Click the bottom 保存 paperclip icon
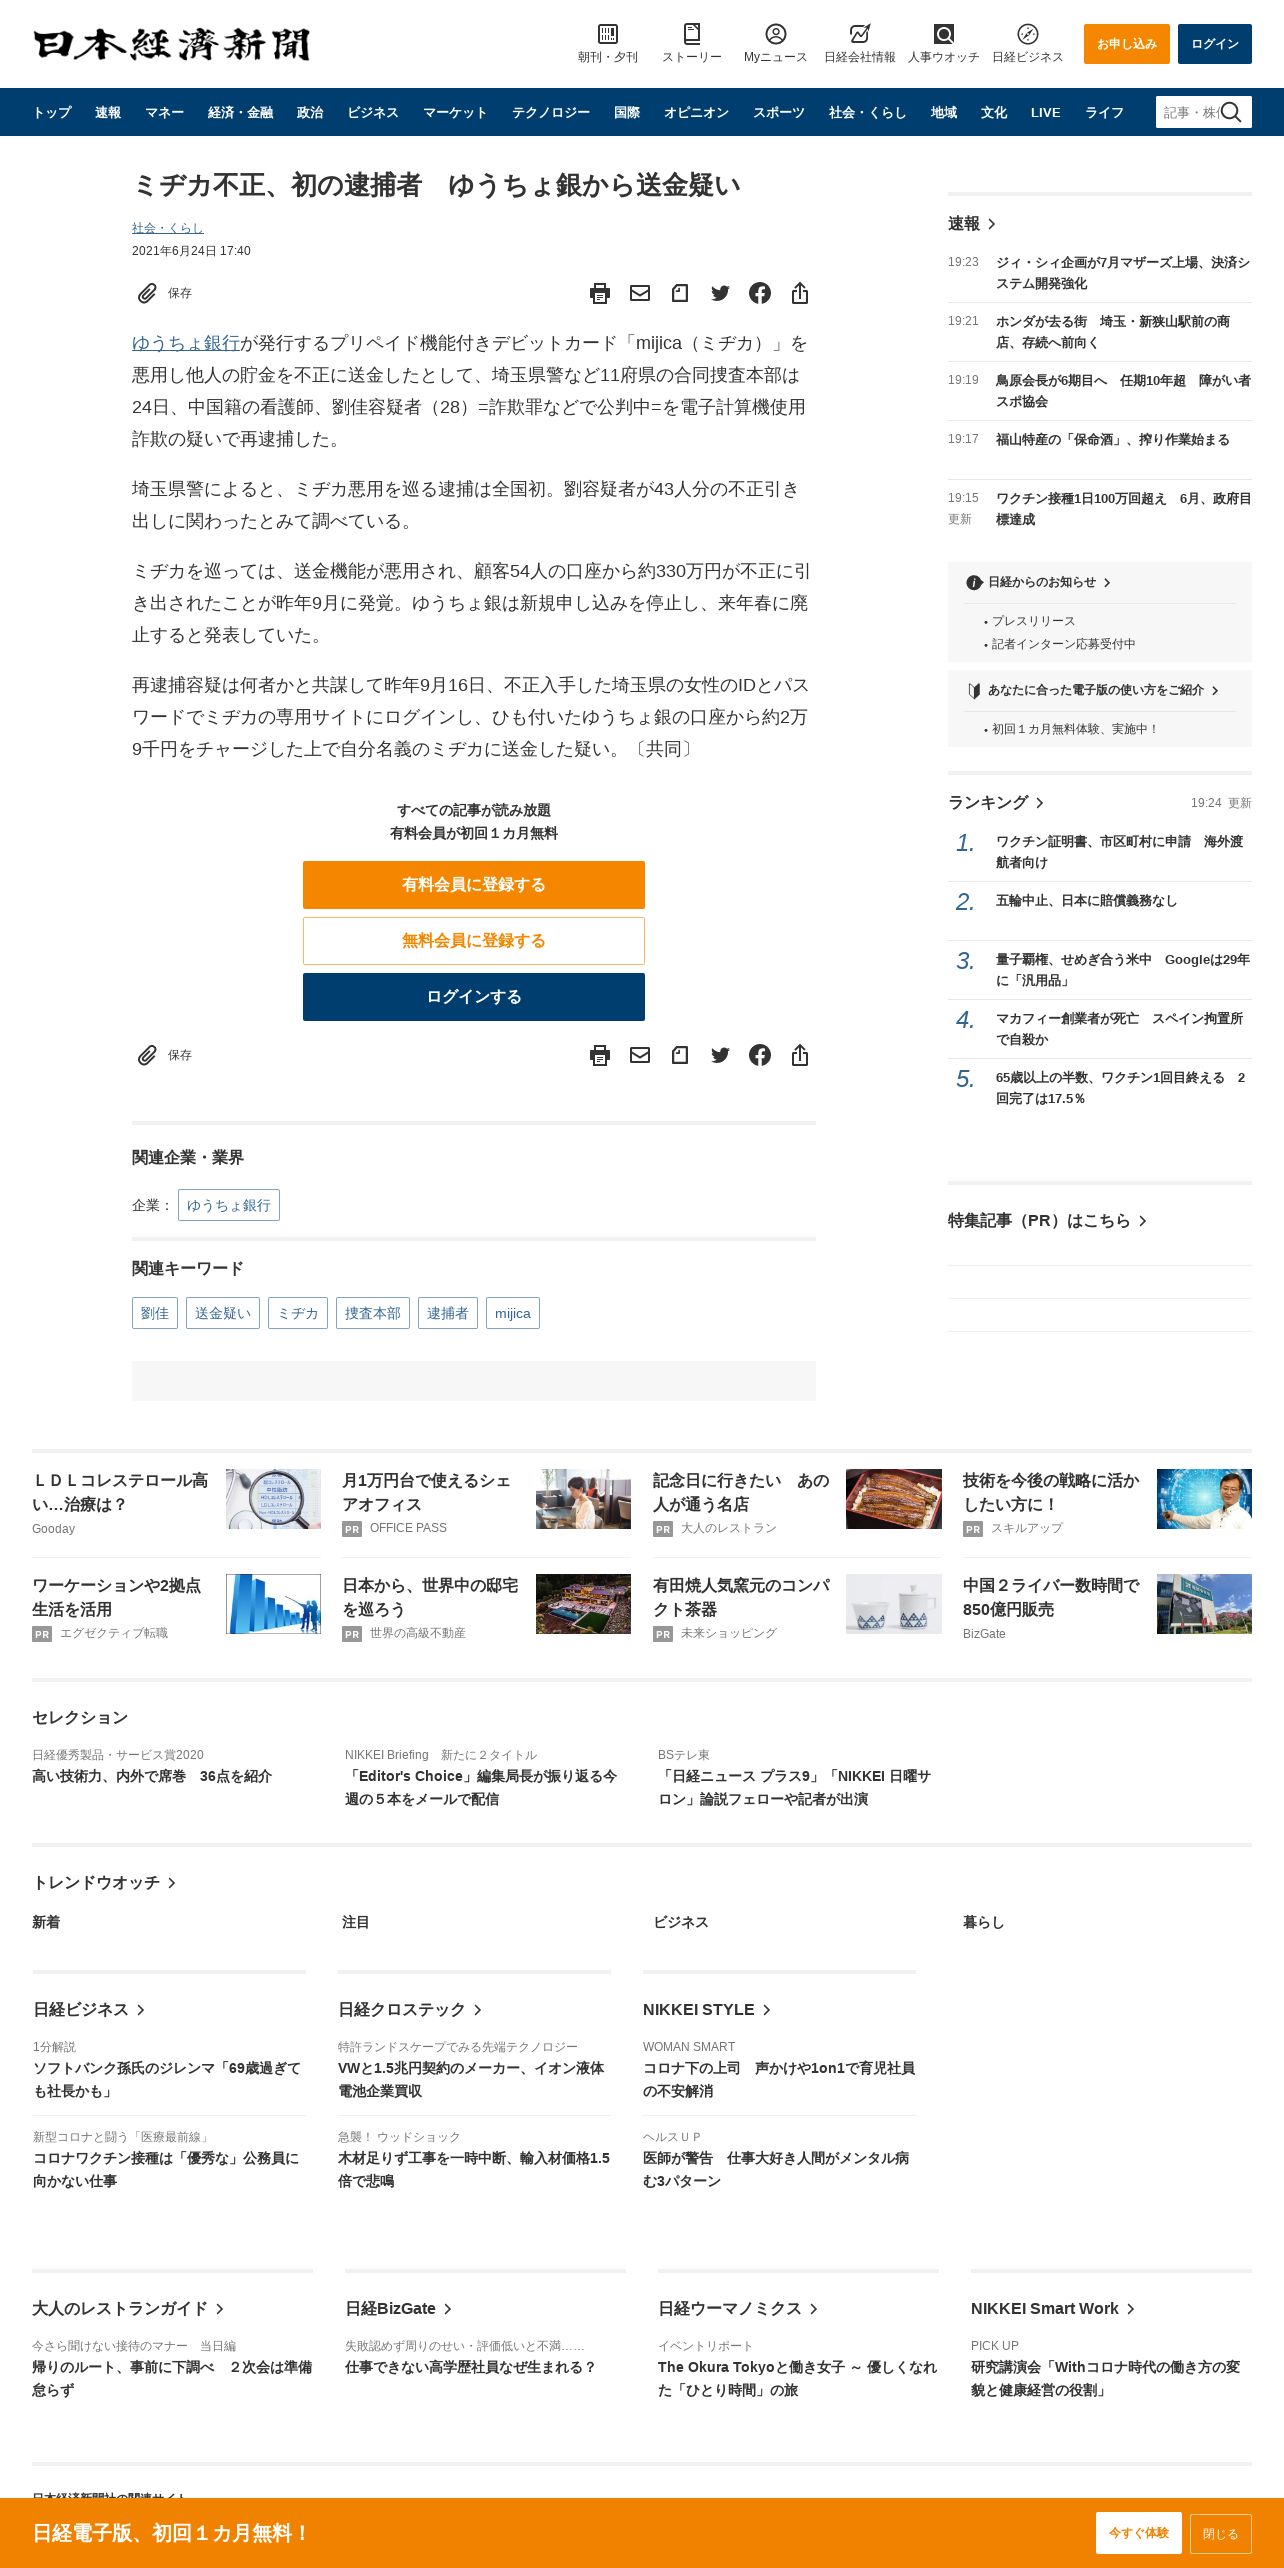The width and height of the screenshot is (1284, 2568). [147, 1055]
